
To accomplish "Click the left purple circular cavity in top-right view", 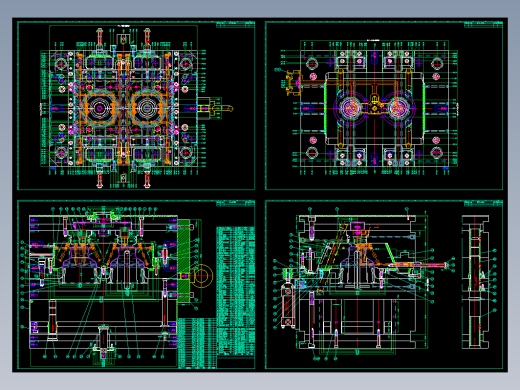I will pyautogui.click(x=350, y=108).
